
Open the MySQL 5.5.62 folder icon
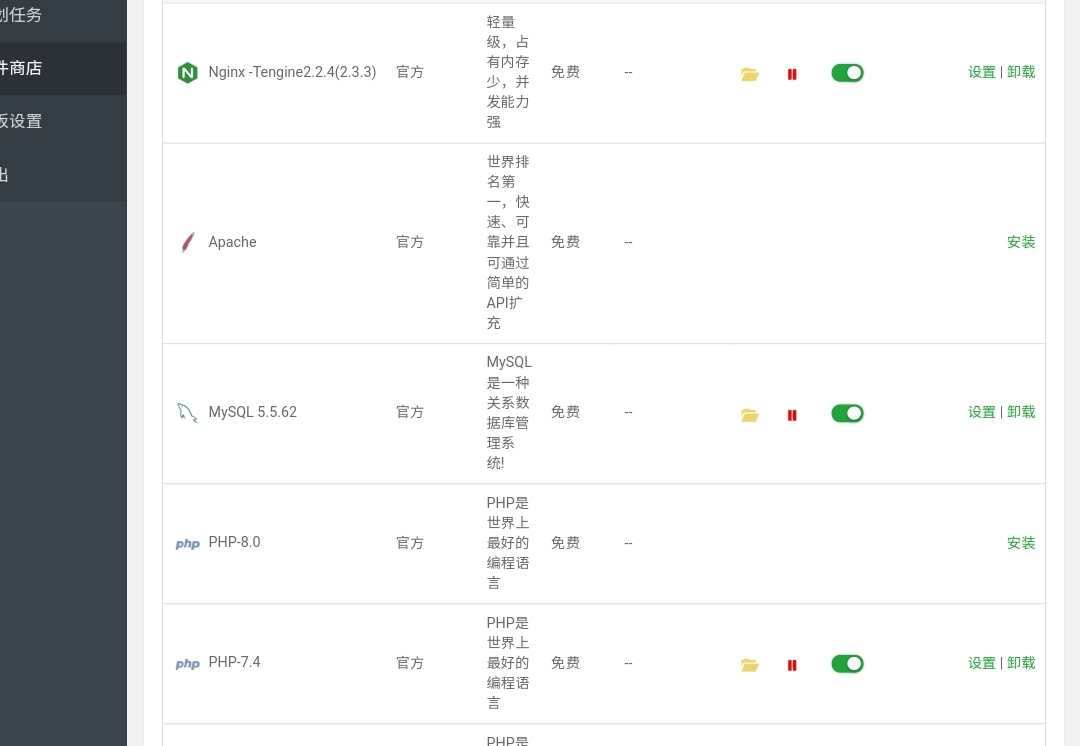(x=750, y=415)
